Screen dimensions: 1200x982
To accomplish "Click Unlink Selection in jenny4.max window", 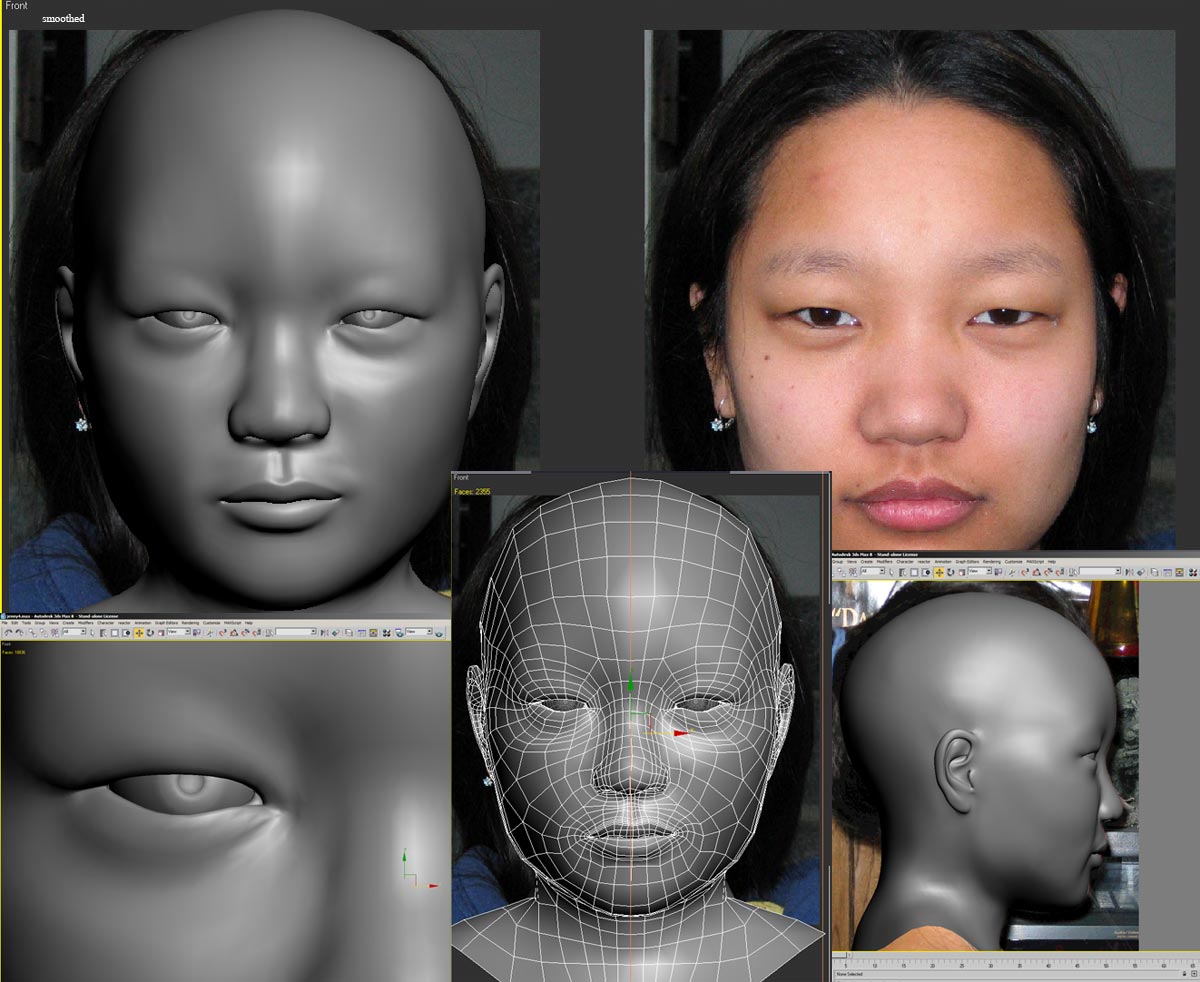I will click(44, 633).
